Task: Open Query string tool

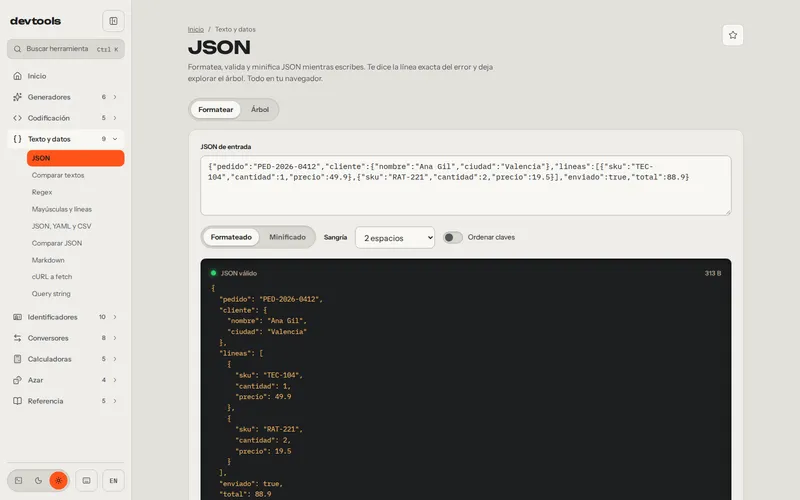Action: point(76,294)
